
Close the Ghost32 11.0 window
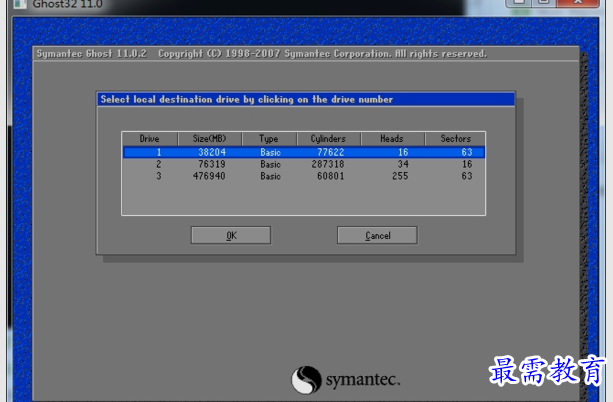[577, 2]
